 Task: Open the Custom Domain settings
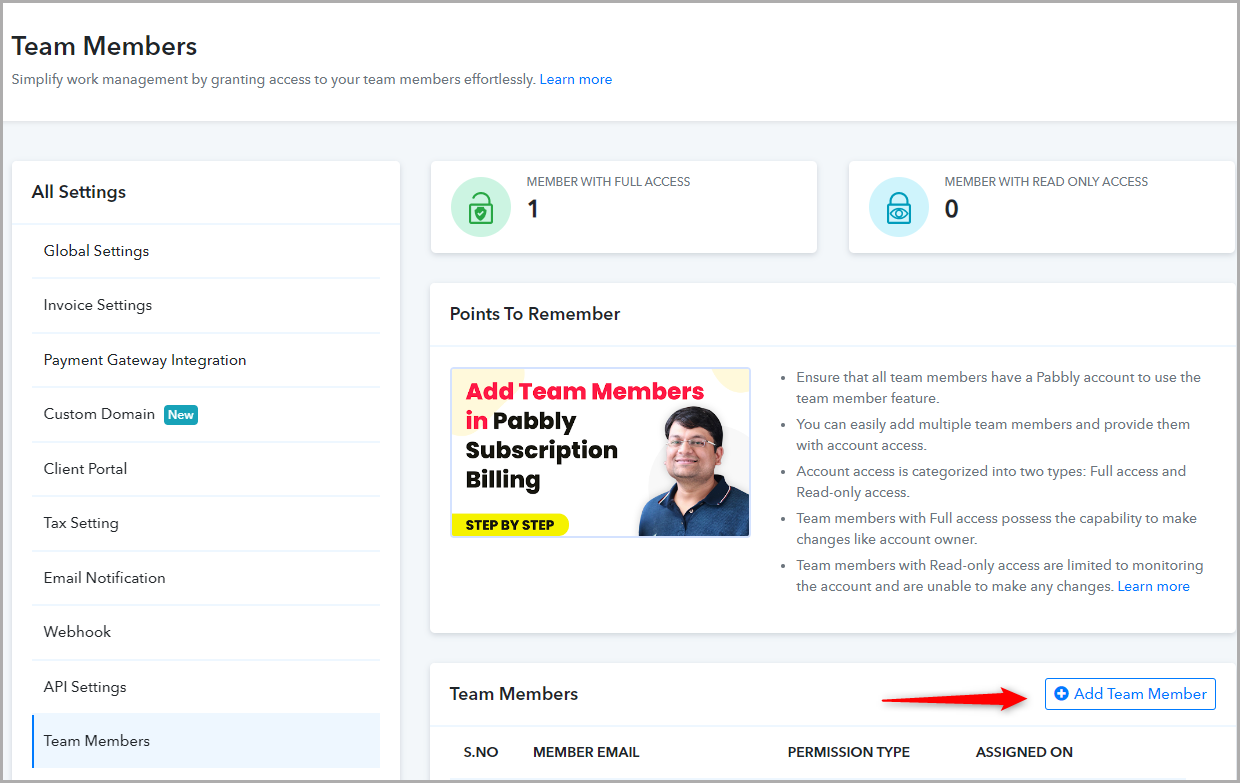[x=206, y=414]
